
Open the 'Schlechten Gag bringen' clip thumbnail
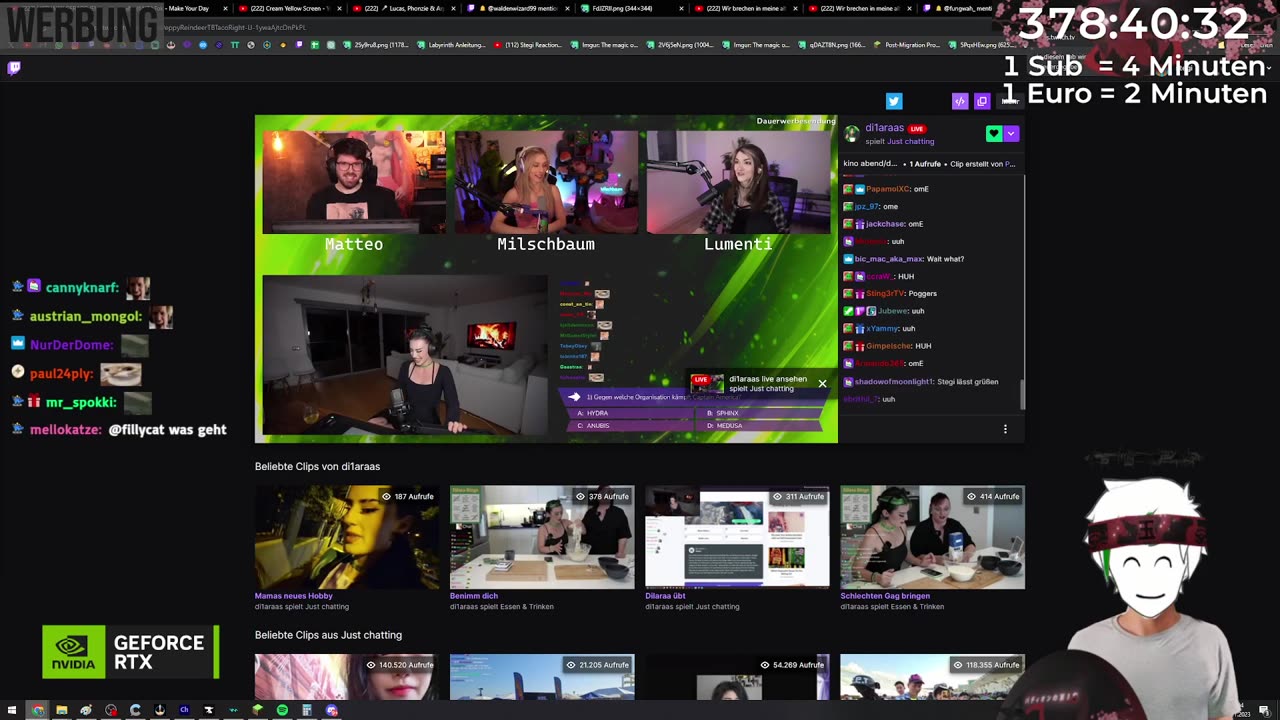[x=932, y=537]
